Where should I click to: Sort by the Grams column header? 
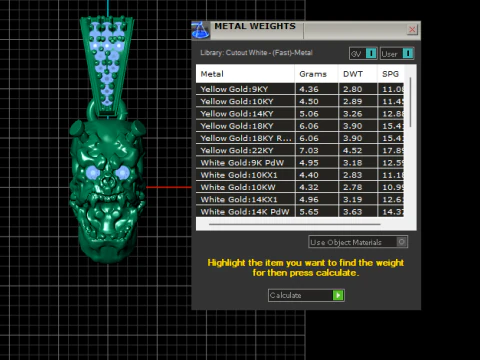point(316,74)
